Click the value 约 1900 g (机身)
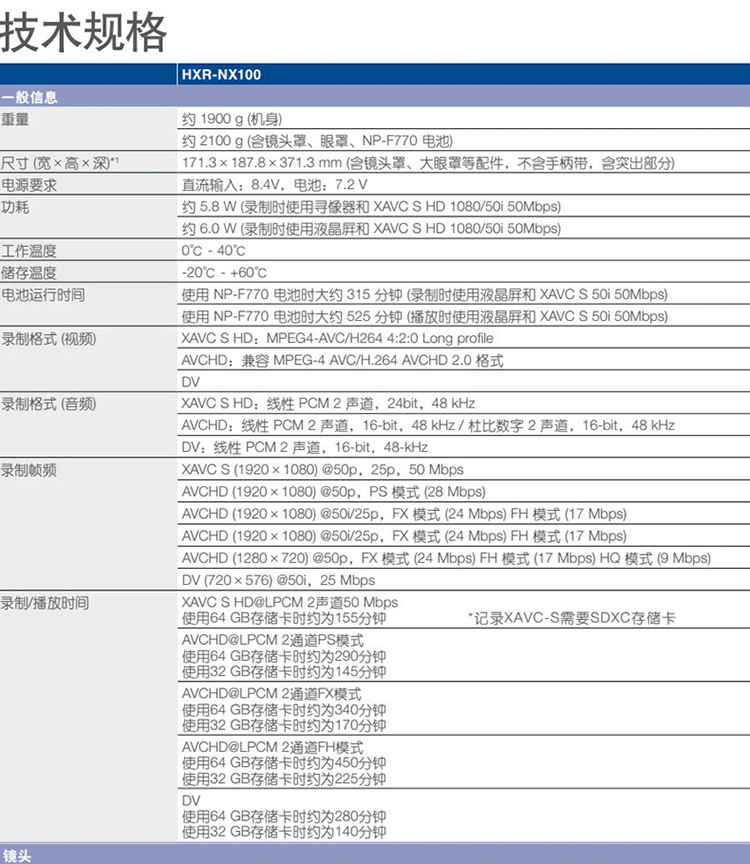750x864 pixels. (x=232, y=119)
